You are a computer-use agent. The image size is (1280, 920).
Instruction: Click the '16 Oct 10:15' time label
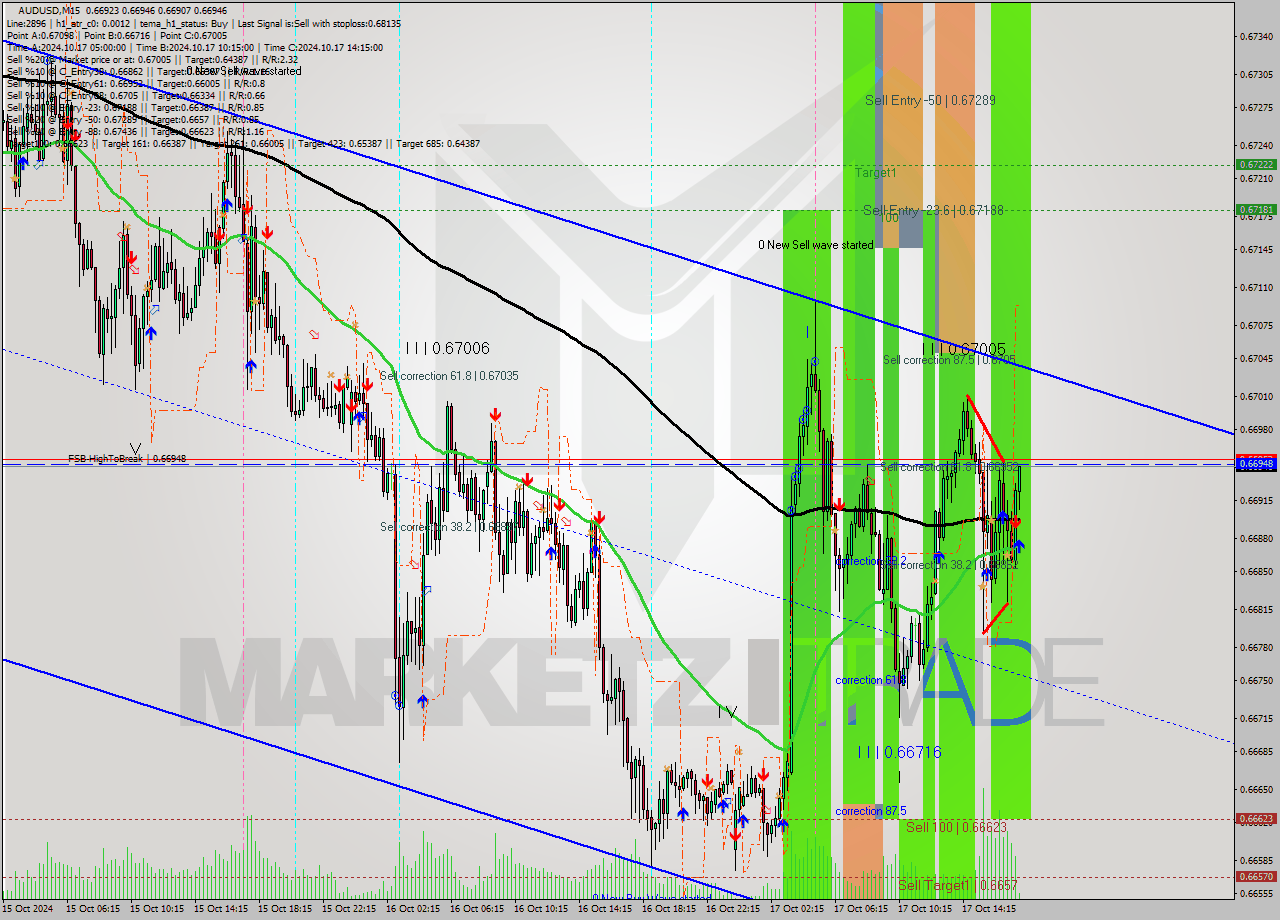[x=541, y=909]
